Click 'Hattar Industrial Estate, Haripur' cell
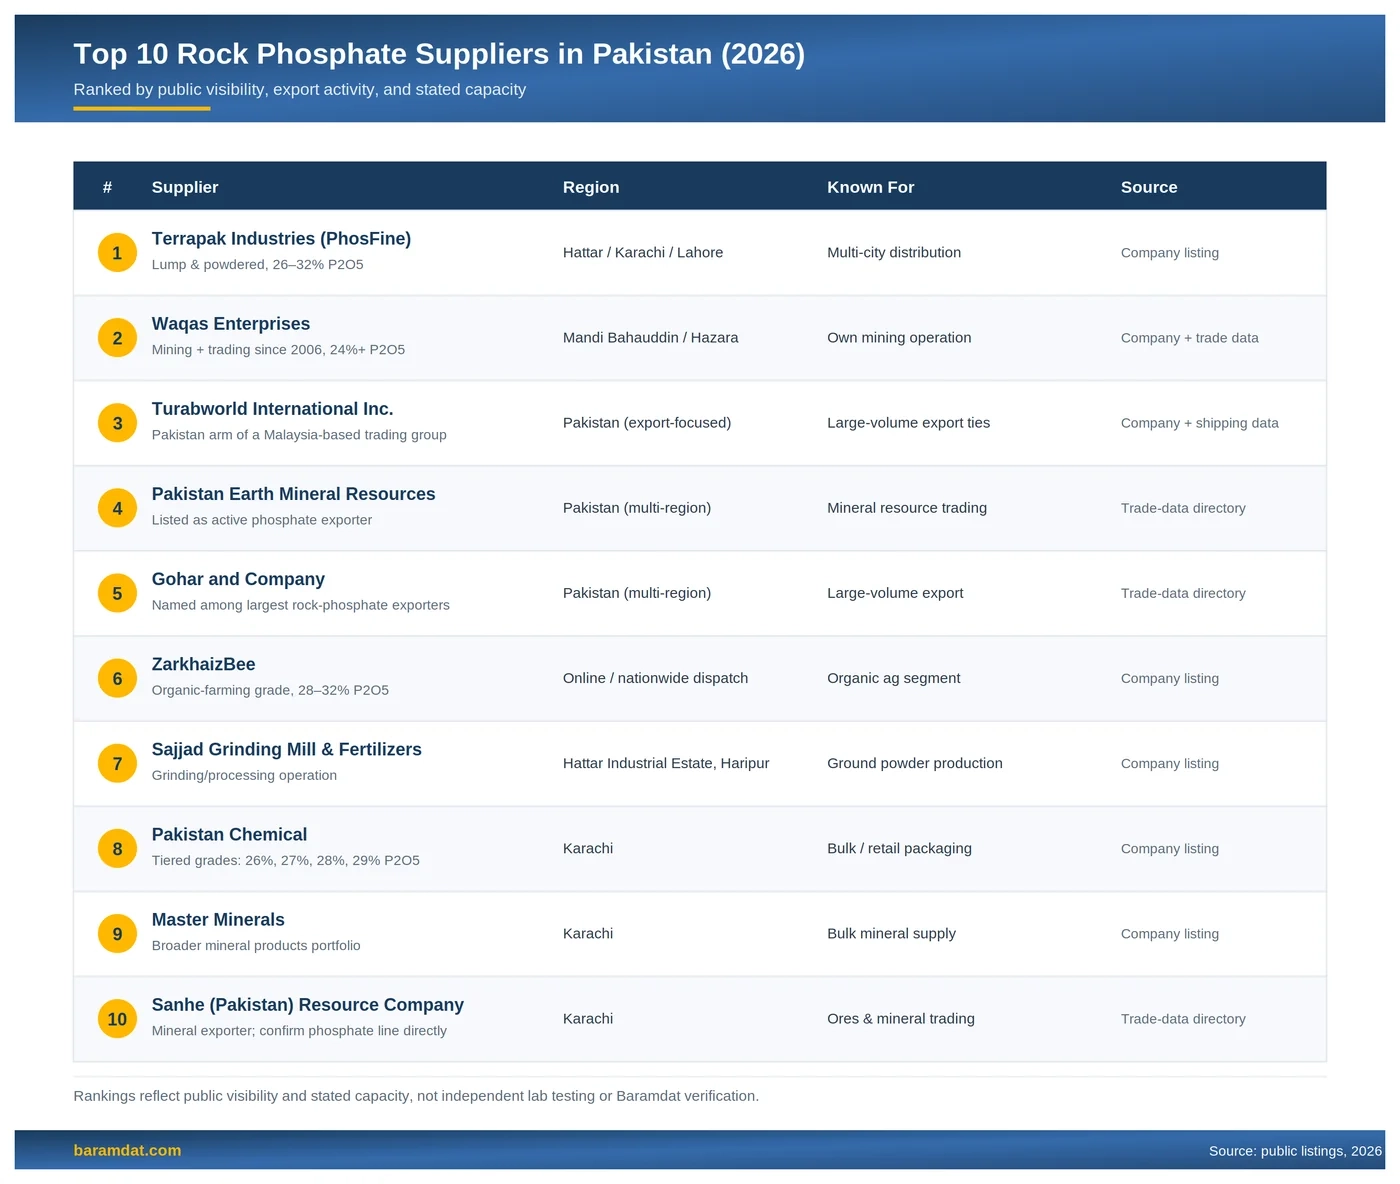1400x1184 pixels. pos(666,763)
